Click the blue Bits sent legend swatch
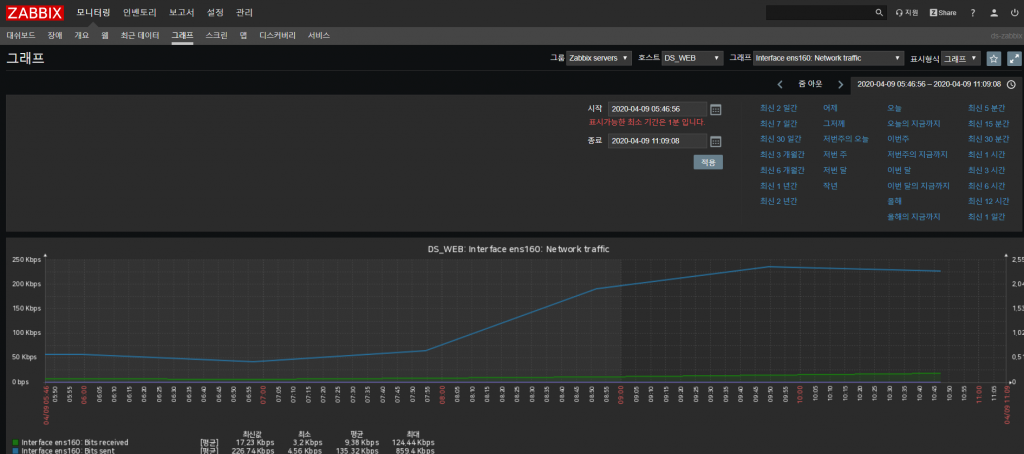Viewport: 1024px width, 454px height. [16, 451]
